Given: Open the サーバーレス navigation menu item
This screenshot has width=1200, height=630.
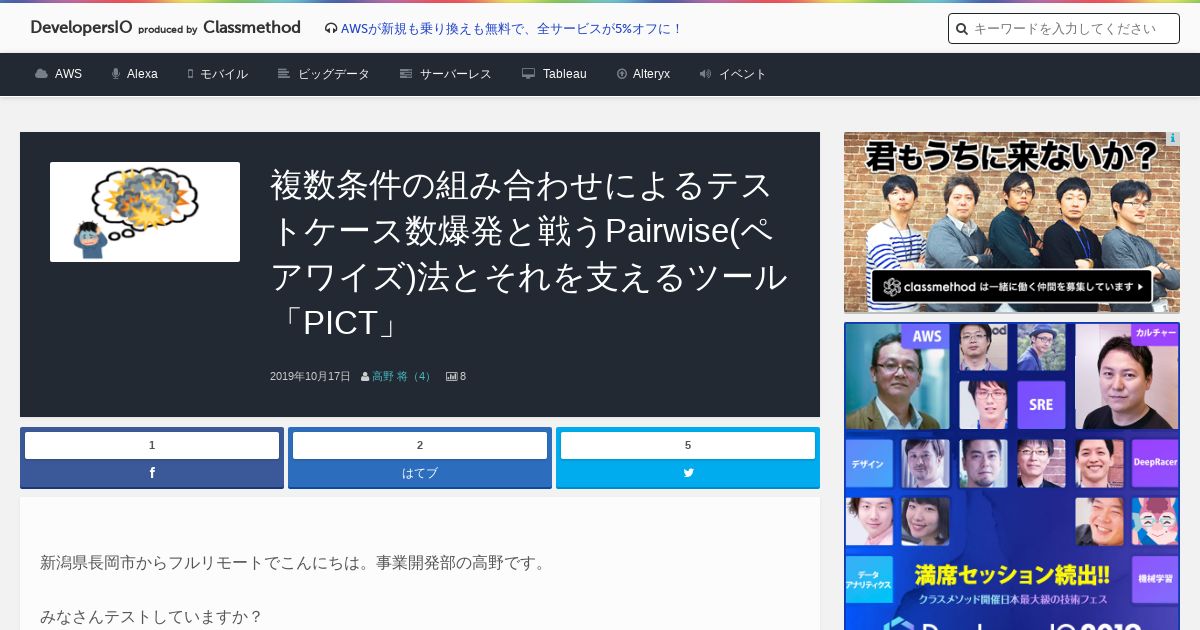Looking at the screenshot, I should [x=456, y=74].
